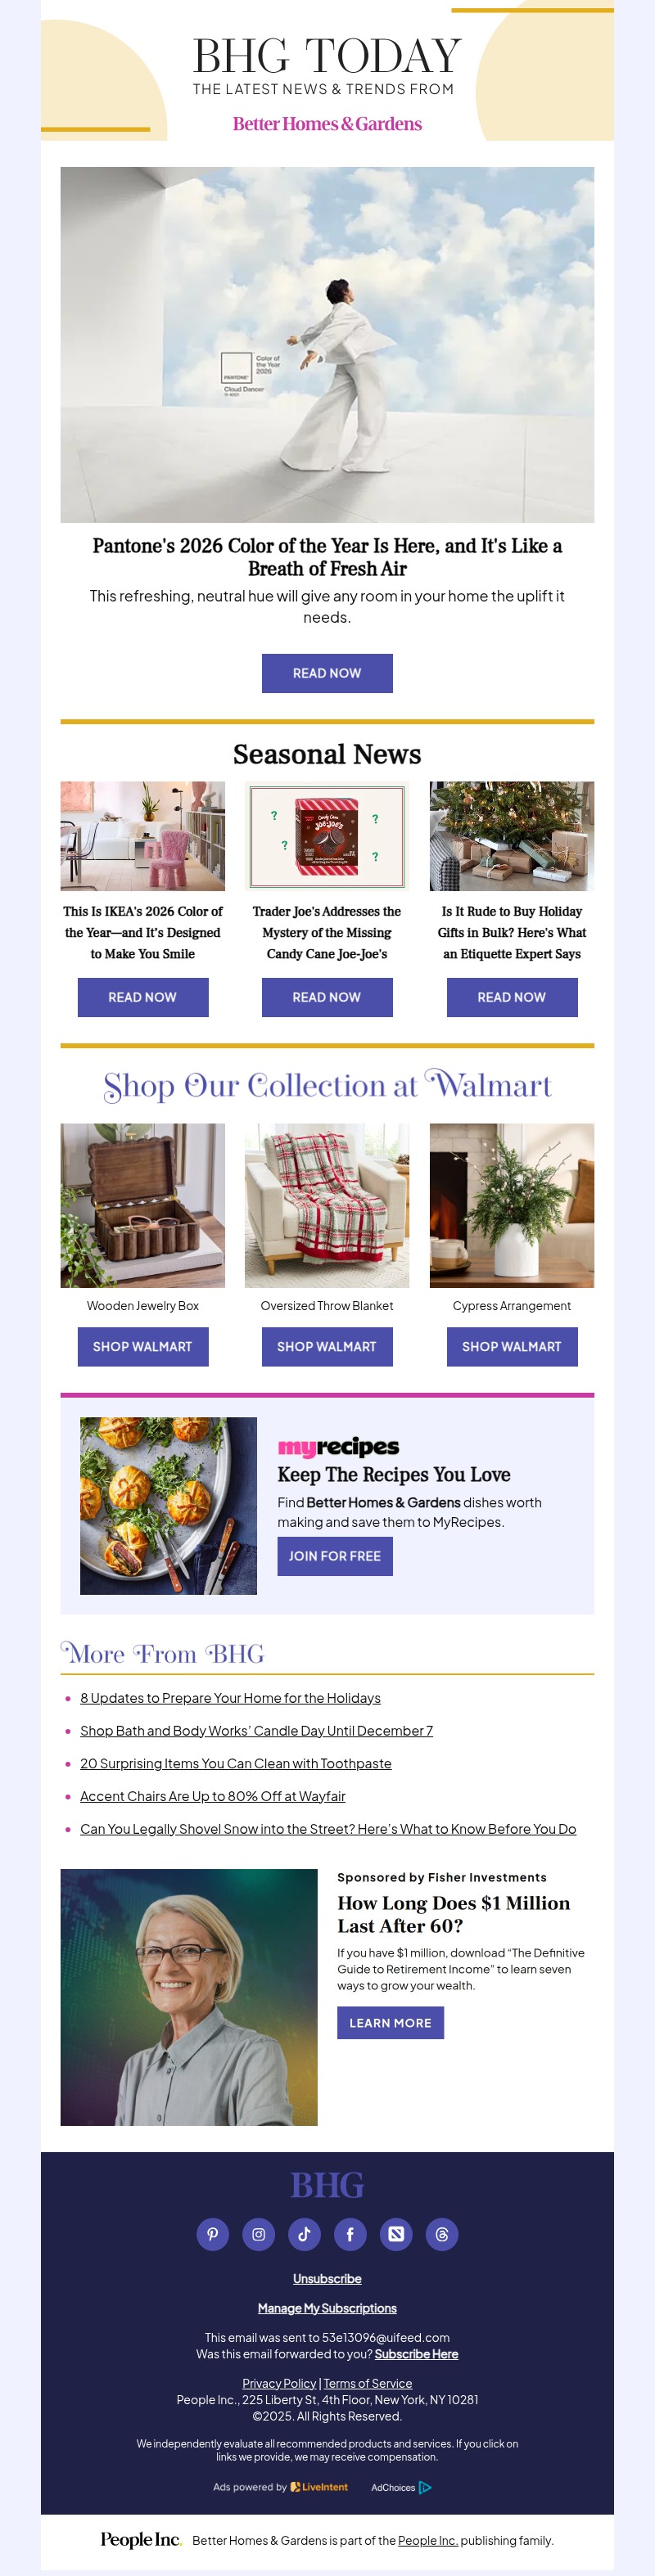Image resolution: width=655 pixels, height=2576 pixels.
Task: Click the LEARN MORE Fisher Investments button
Action: [390, 2022]
